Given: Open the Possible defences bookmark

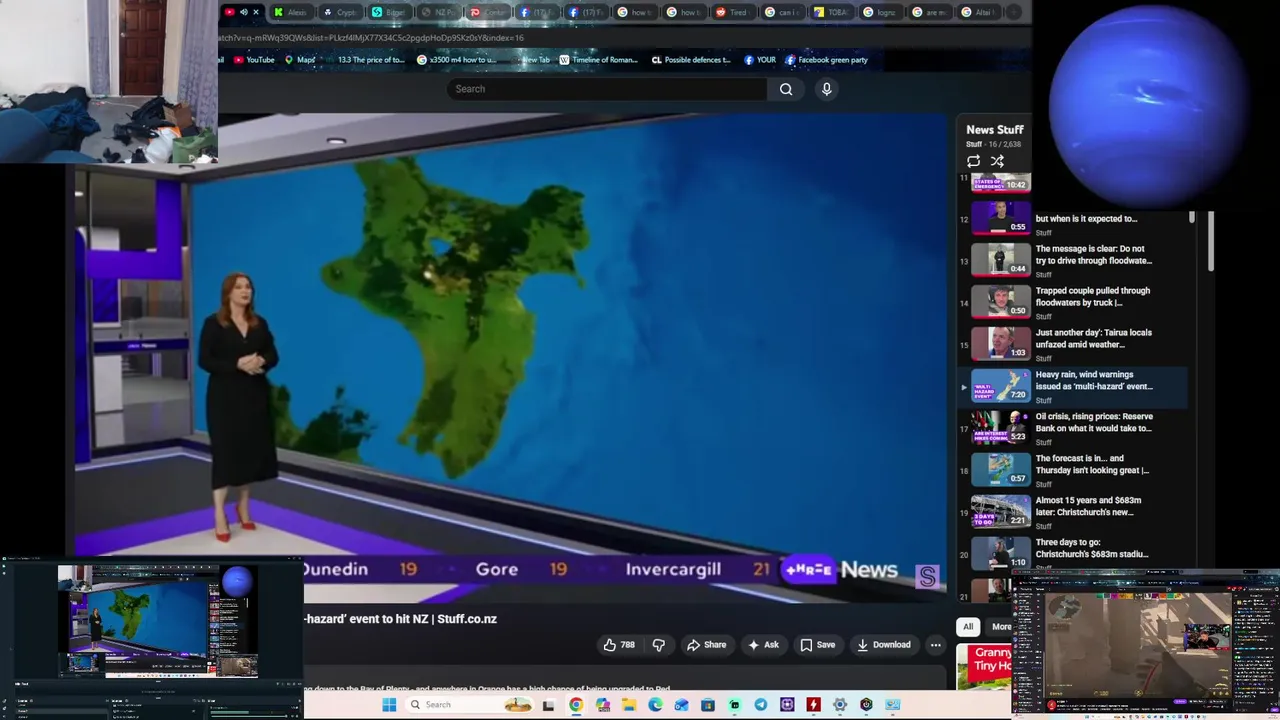Looking at the screenshot, I should 691,60.
